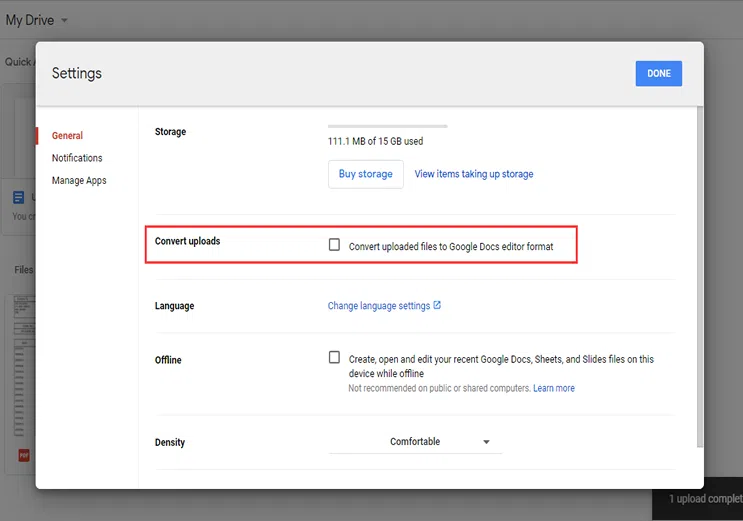The width and height of the screenshot is (743, 521).
Task: Click the blue DONE button
Action: [x=659, y=73]
